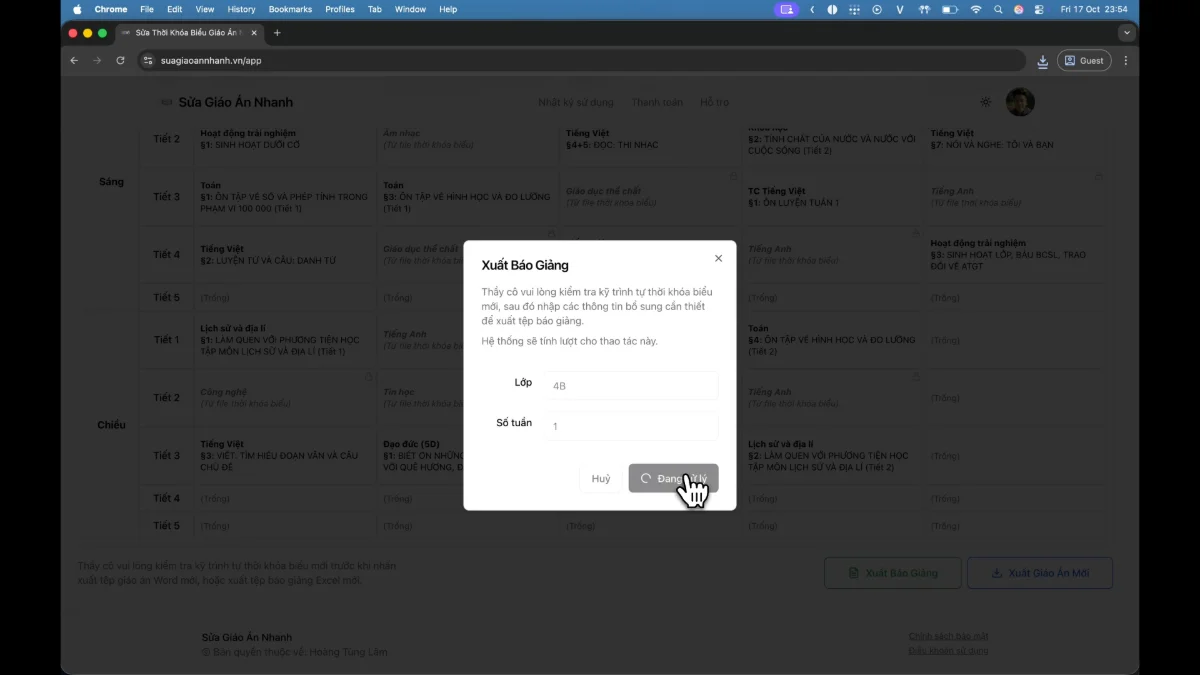
Task: Open Spotlight search from the menu bar
Action: tap(997, 9)
